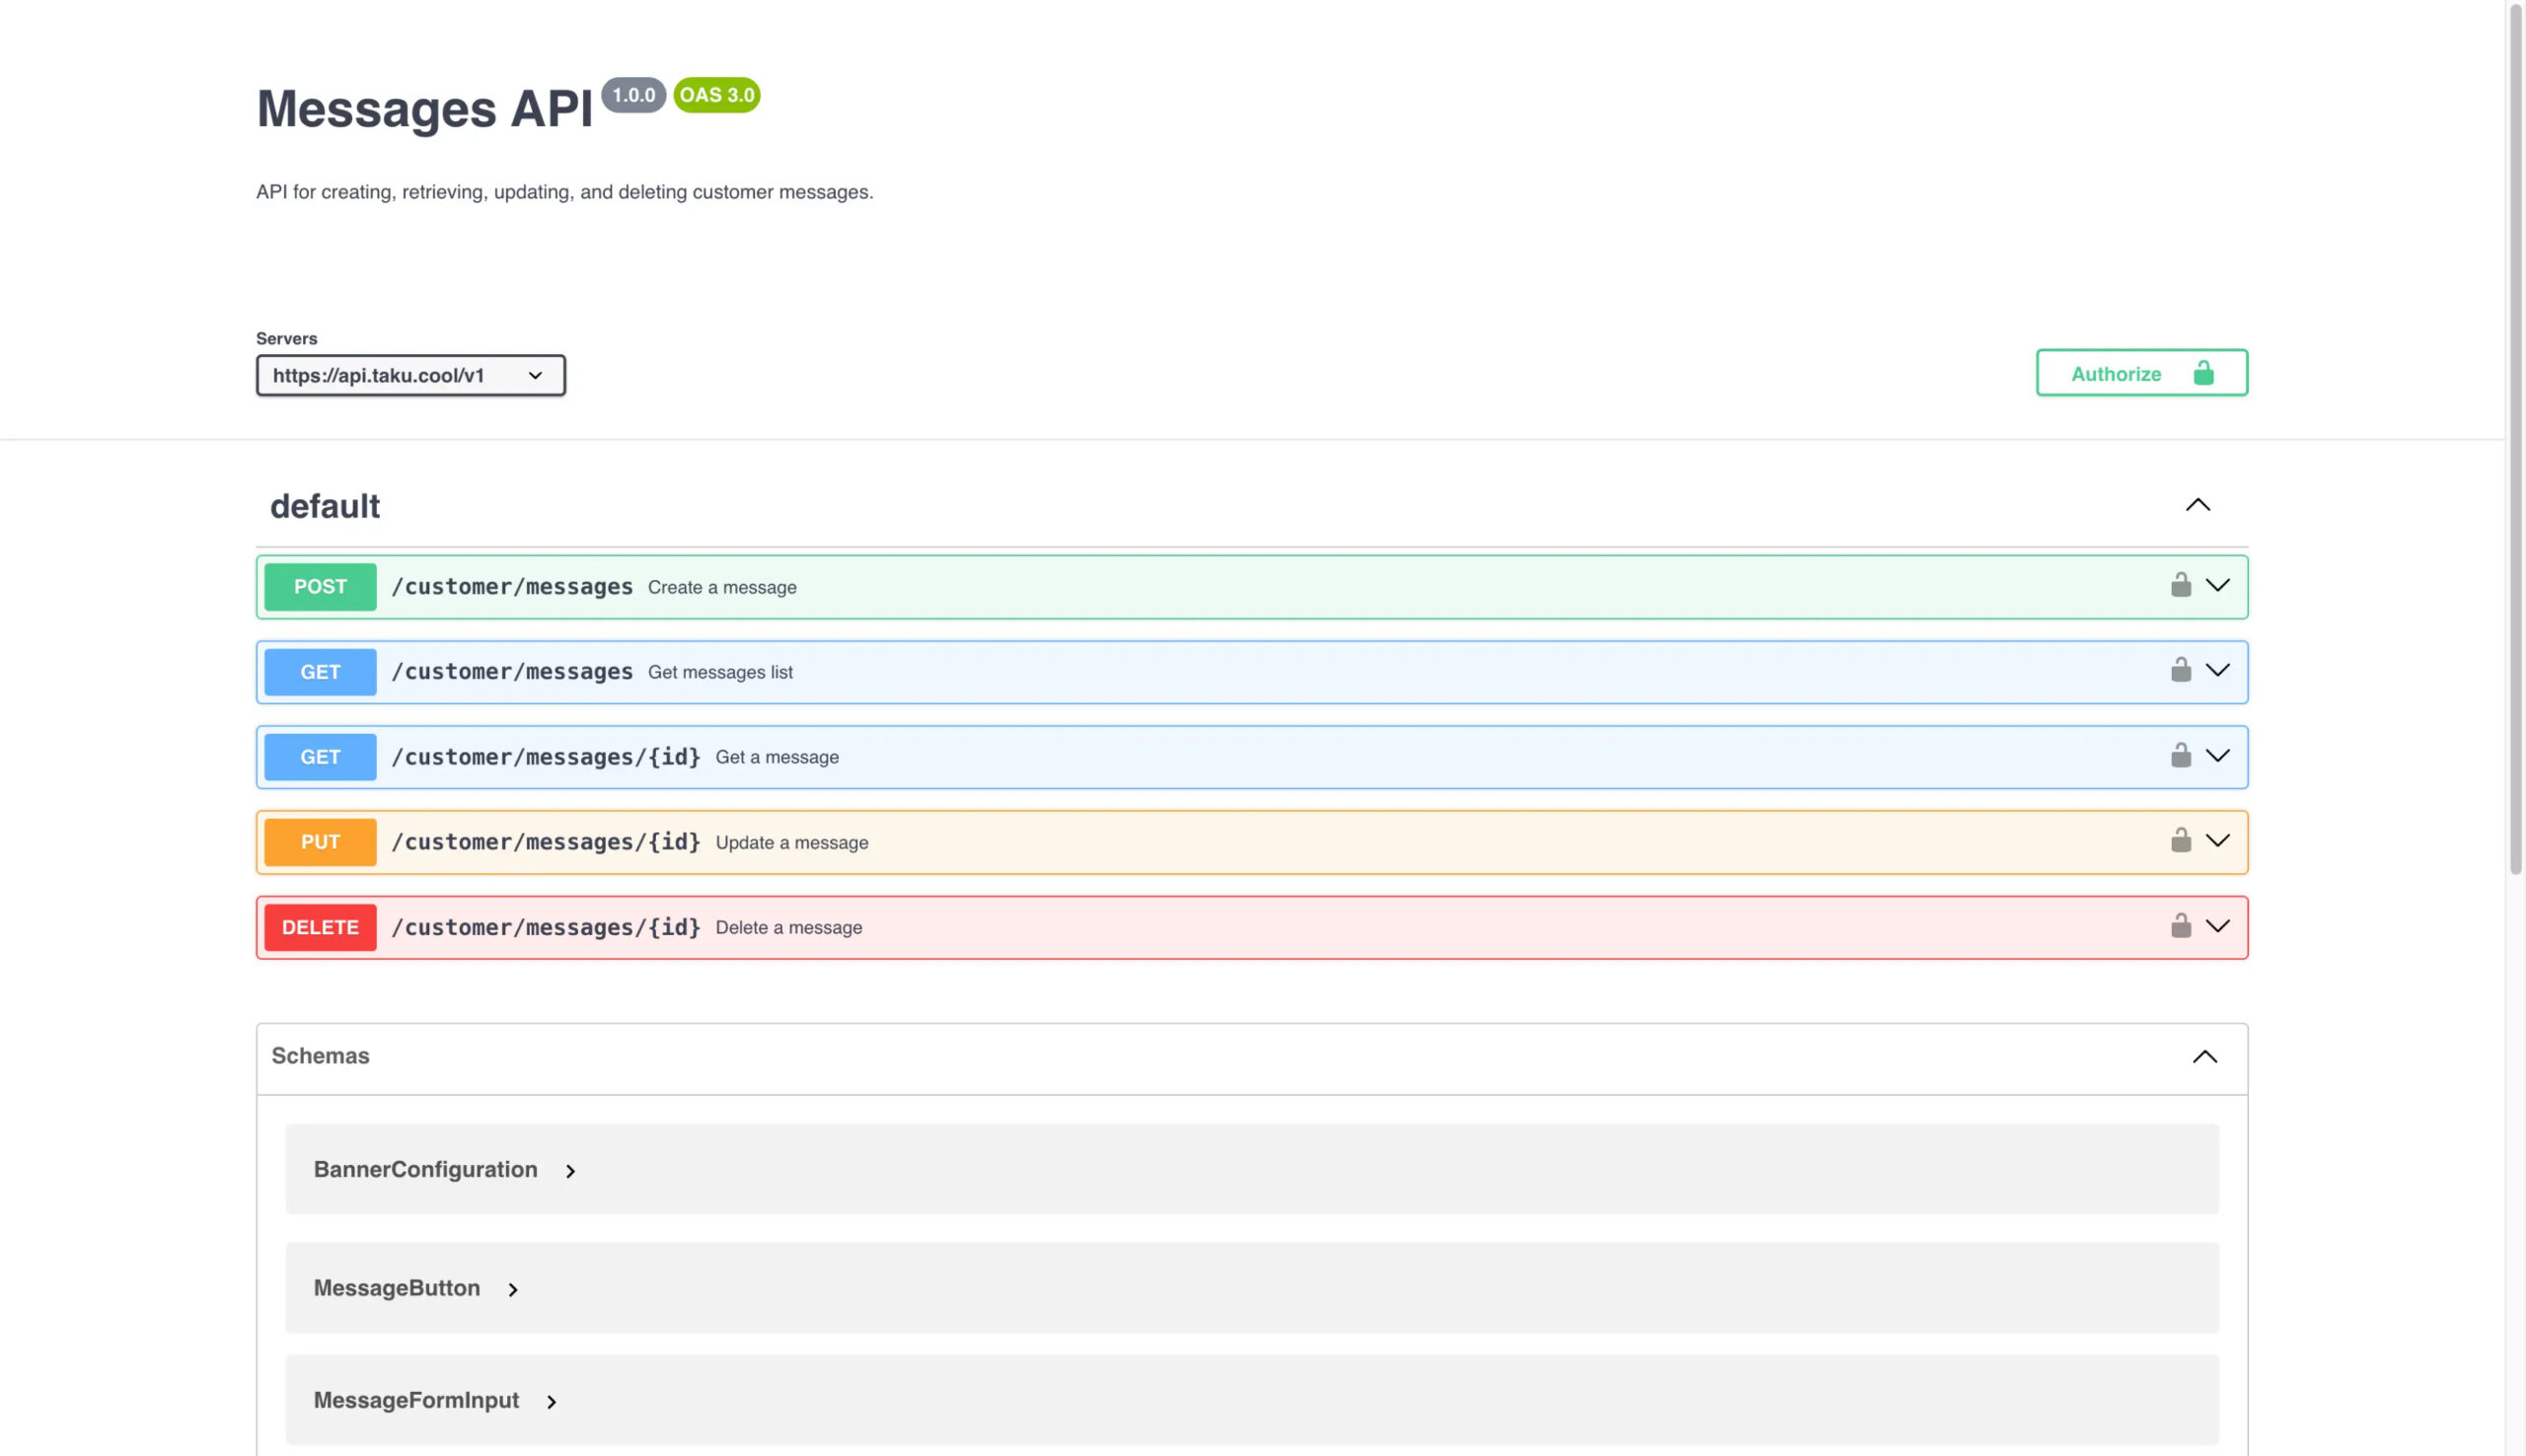Expand MessageFormInput schema chevron
The image size is (2526, 1456).
tap(551, 1402)
